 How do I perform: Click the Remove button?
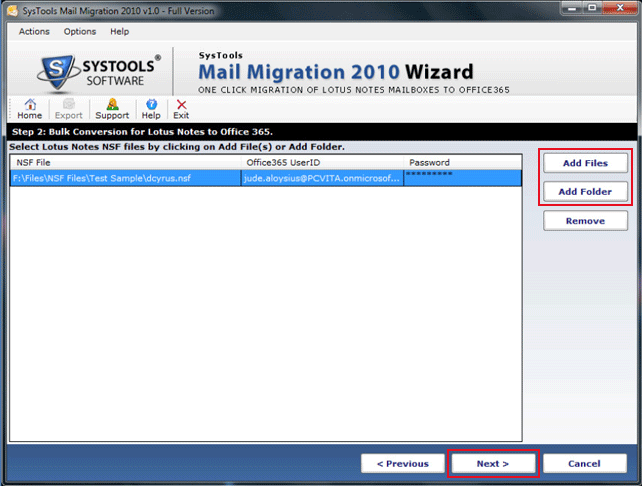585,221
